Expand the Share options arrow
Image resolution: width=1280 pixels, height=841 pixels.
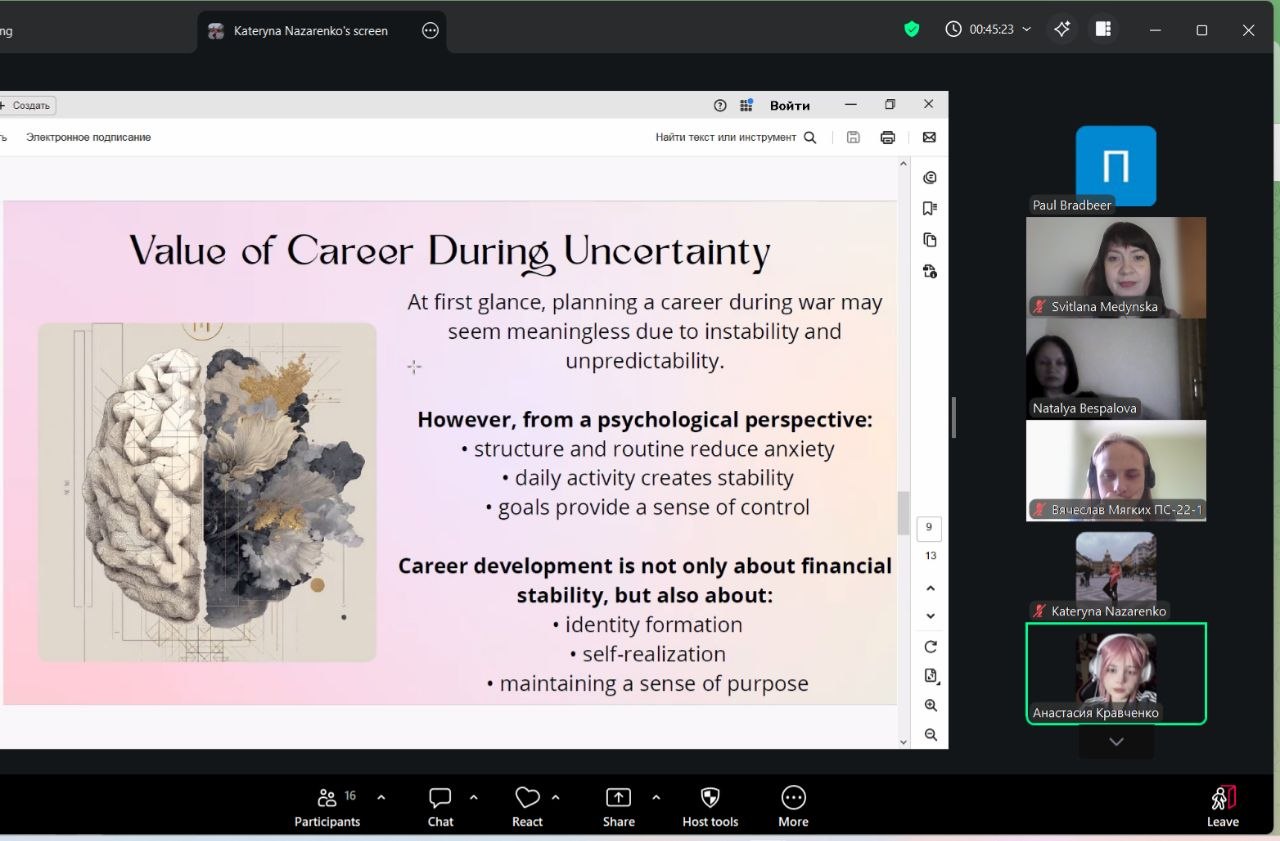tap(656, 797)
